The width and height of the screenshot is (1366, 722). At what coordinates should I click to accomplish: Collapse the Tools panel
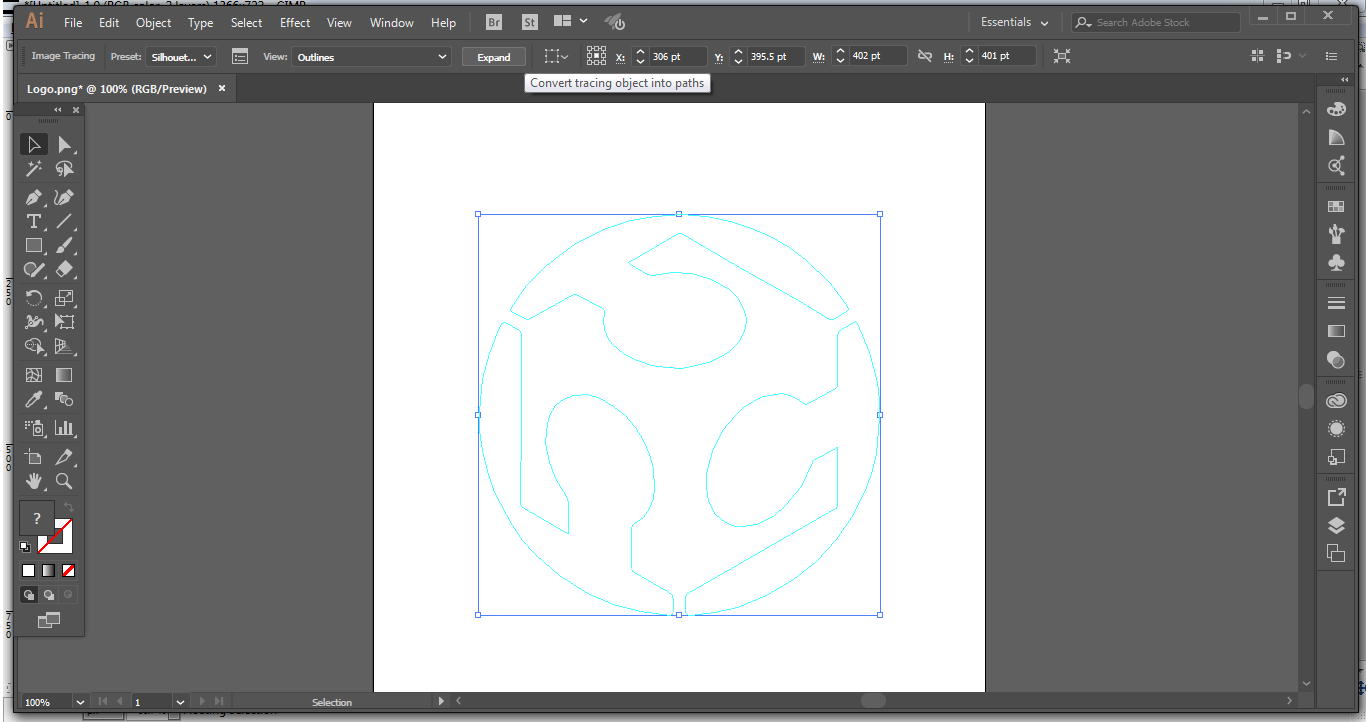pos(58,110)
